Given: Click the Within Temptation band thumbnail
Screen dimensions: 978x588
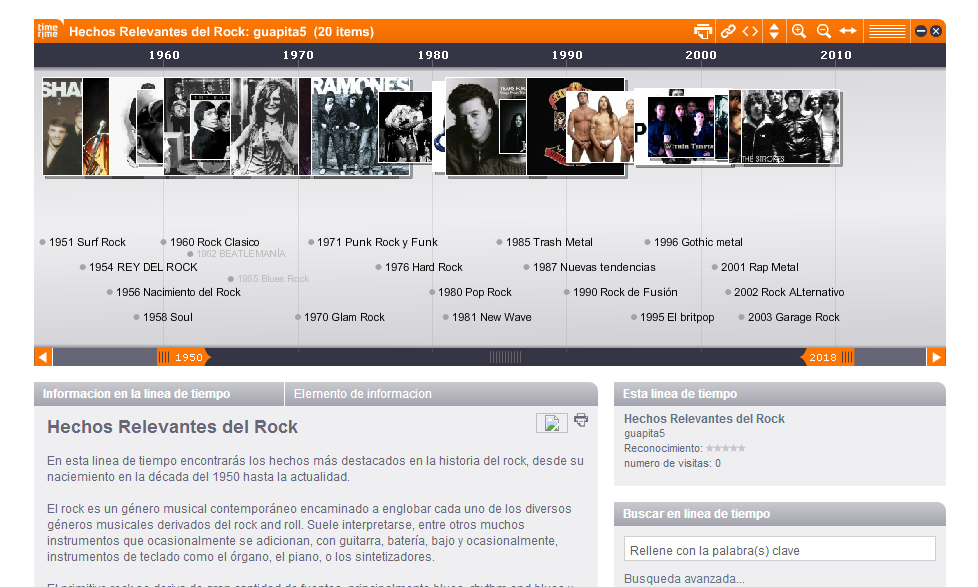Looking at the screenshot, I should (680, 127).
